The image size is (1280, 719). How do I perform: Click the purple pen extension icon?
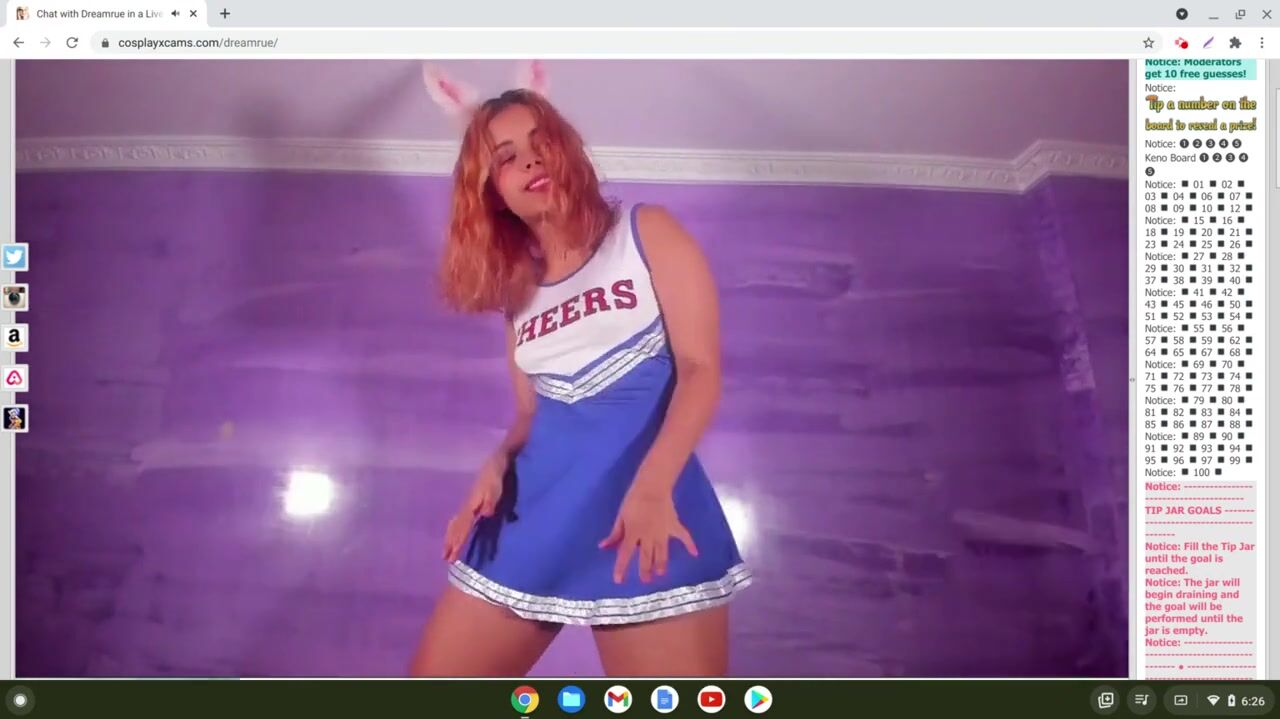1208,43
